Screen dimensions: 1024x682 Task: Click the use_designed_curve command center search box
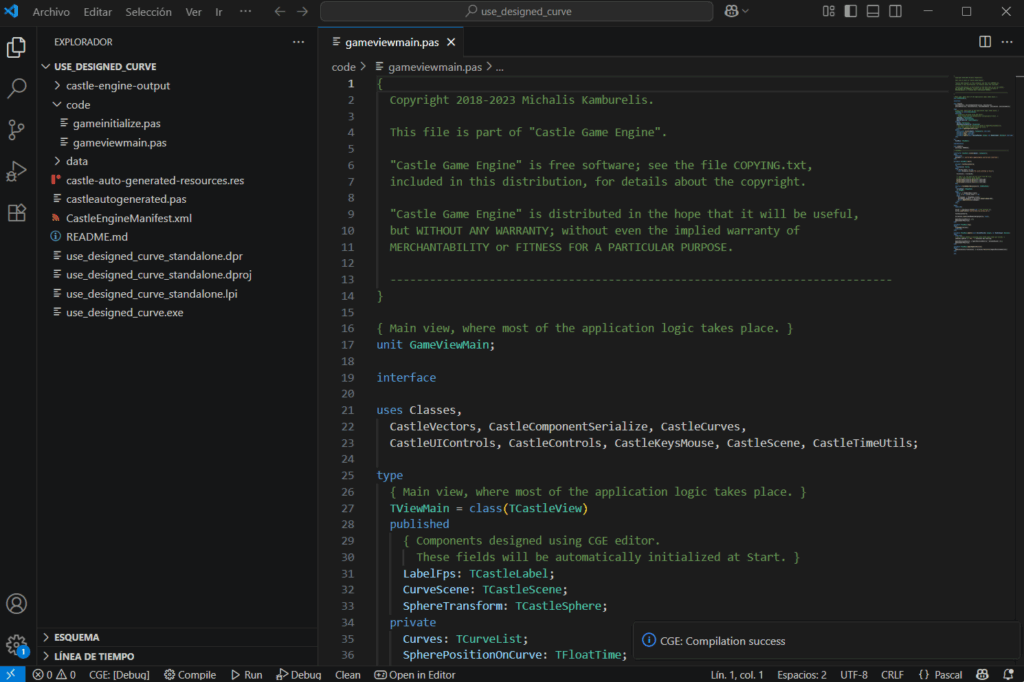coord(517,11)
